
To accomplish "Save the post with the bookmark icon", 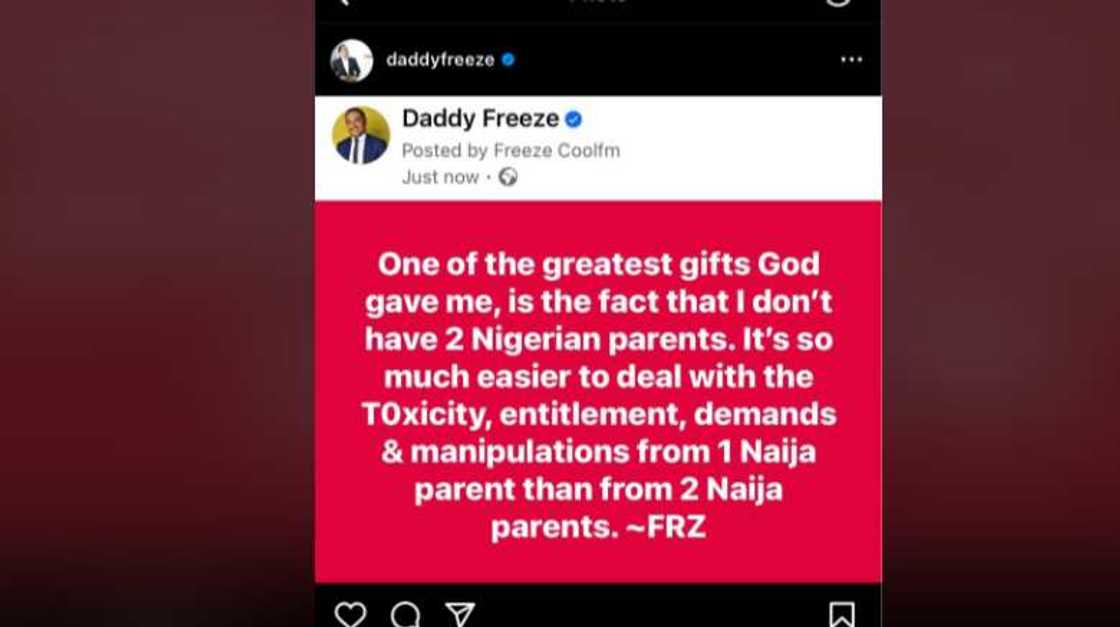I will 841,614.
